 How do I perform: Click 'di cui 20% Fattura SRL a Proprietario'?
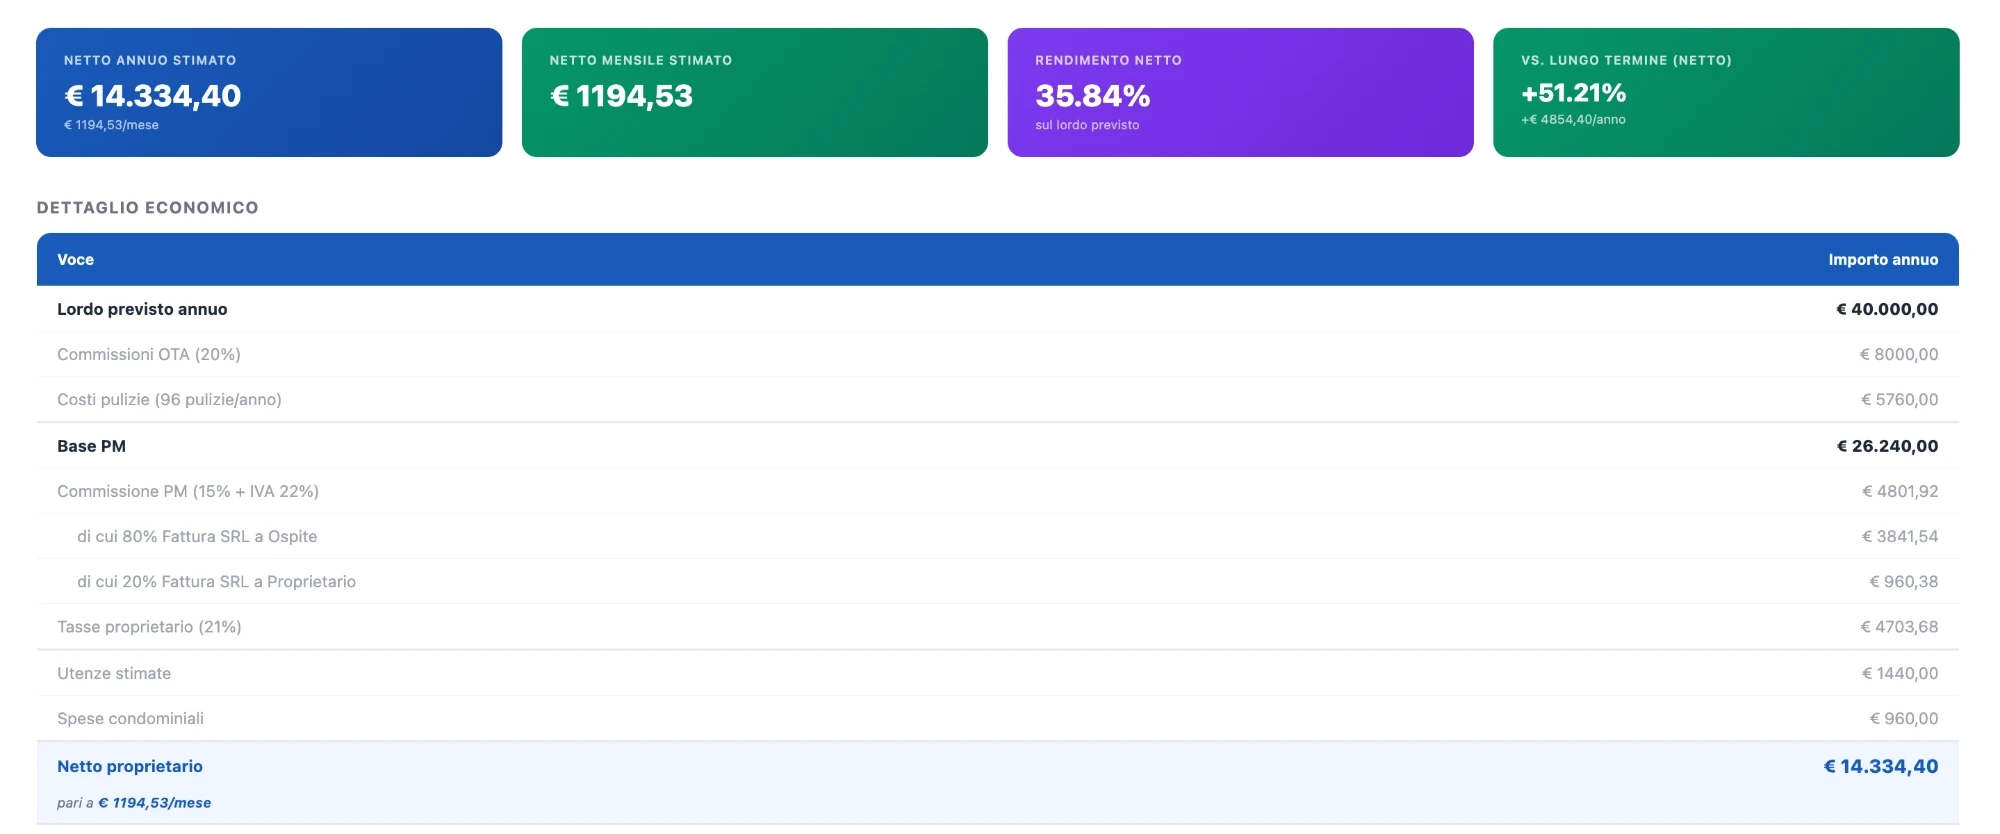point(216,581)
